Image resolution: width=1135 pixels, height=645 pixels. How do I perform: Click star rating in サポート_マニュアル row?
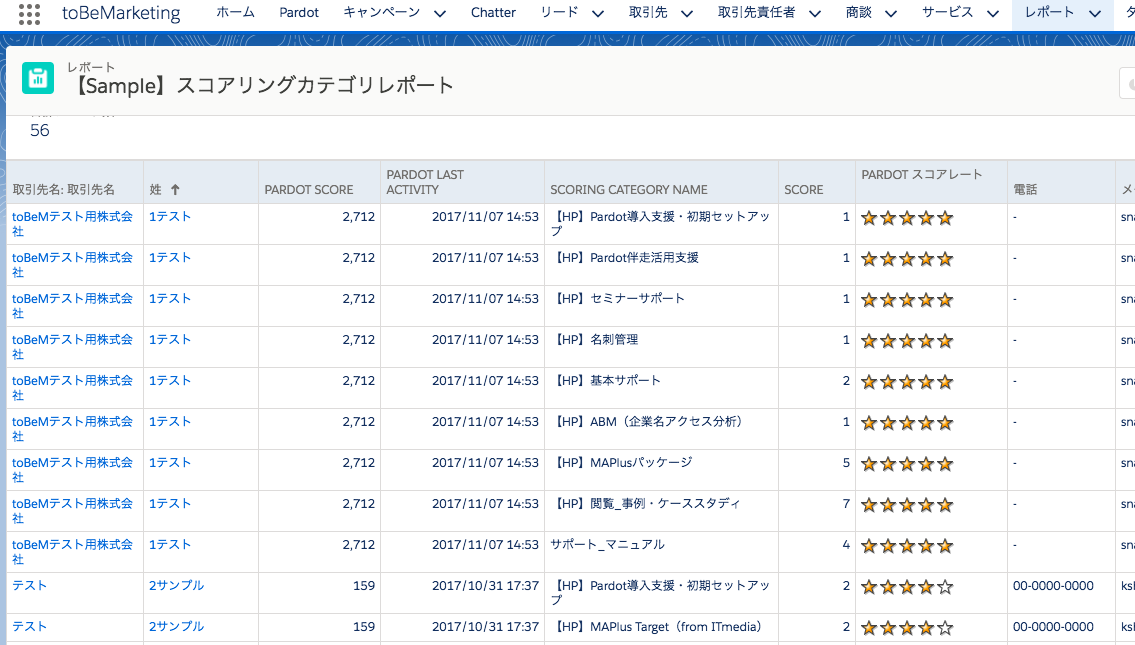coord(907,547)
